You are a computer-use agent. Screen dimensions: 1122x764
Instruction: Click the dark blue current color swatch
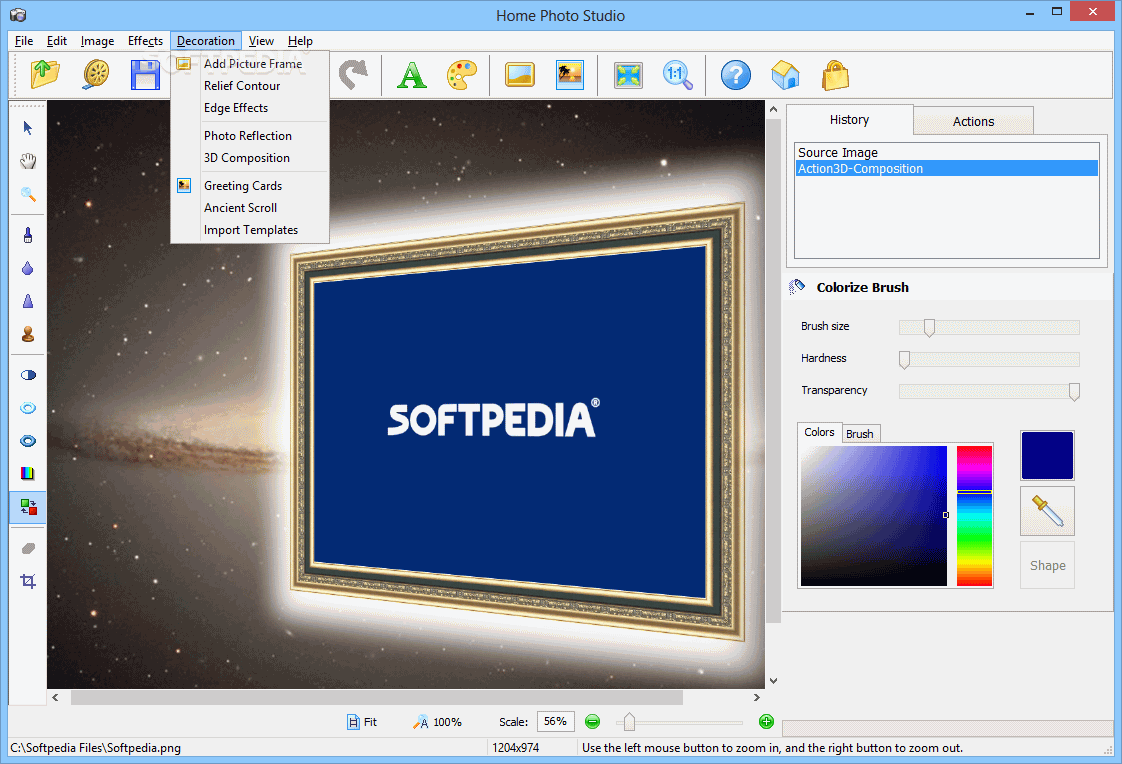1047,455
